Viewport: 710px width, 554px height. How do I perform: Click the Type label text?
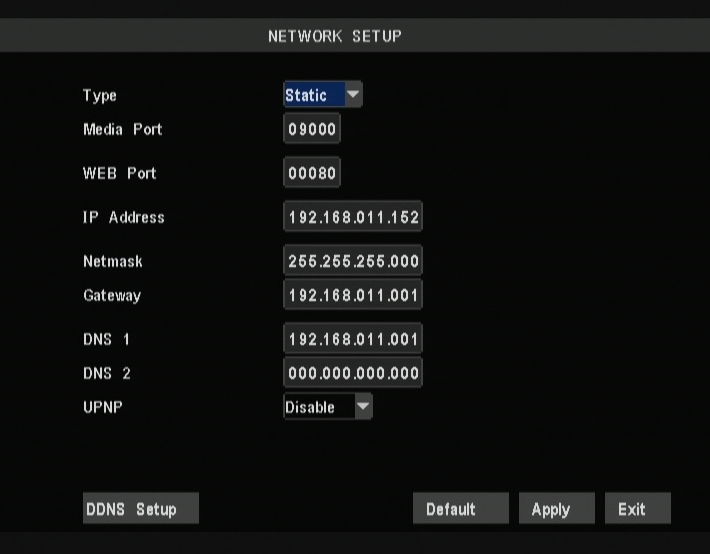100,96
